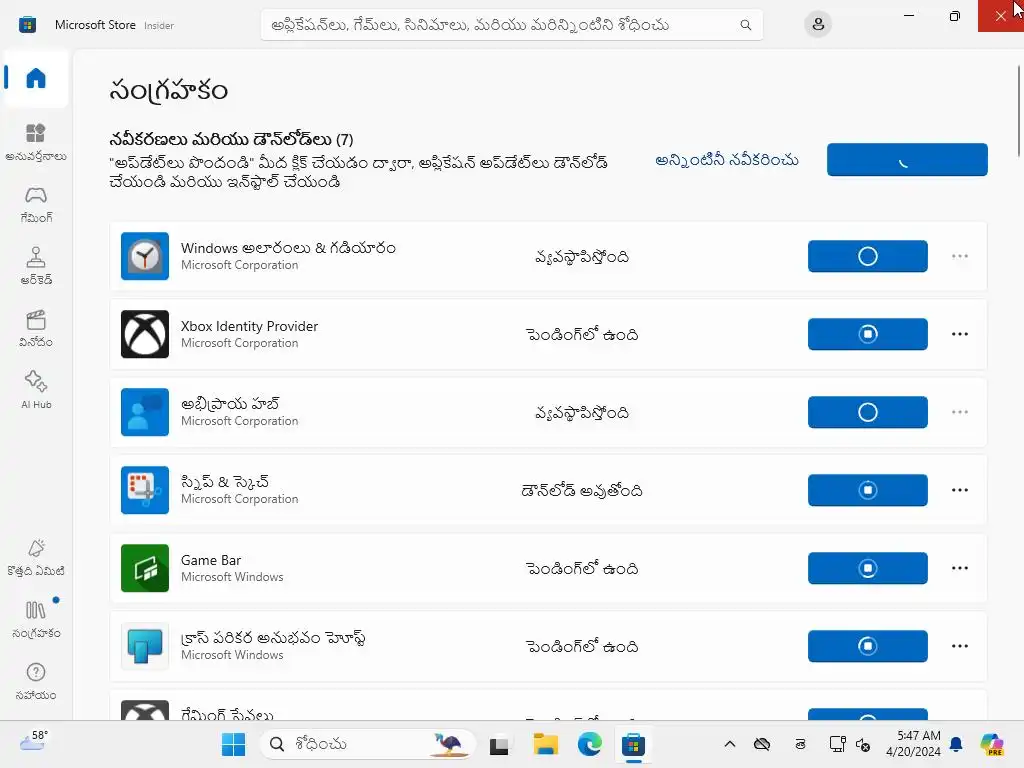
Task: Open Copilot preview icon in taskbar
Action: pyautogui.click(x=993, y=744)
